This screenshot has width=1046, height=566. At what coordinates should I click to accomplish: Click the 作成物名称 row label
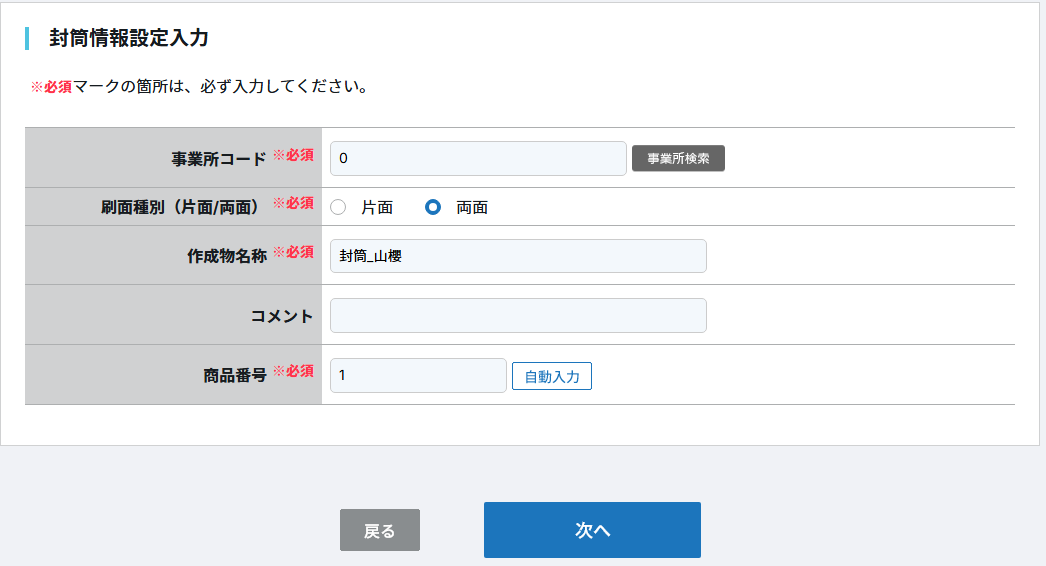pyautogui.click(x=227, y=255)
